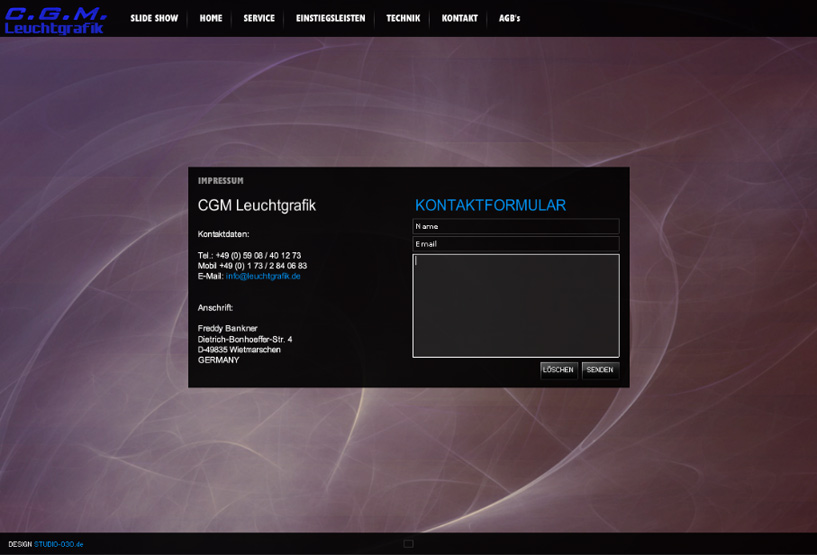
Task: Click inside the large message text area
Action: tap(515, 305)
